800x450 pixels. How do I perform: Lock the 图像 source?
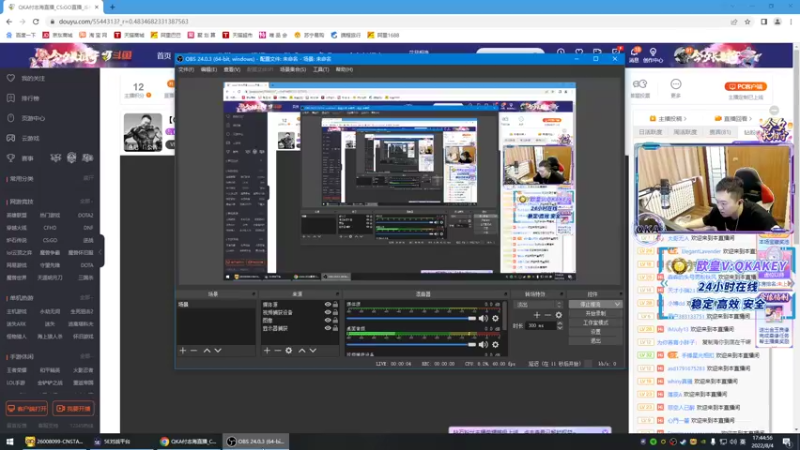pyautogui.click(x=335, y=320)
